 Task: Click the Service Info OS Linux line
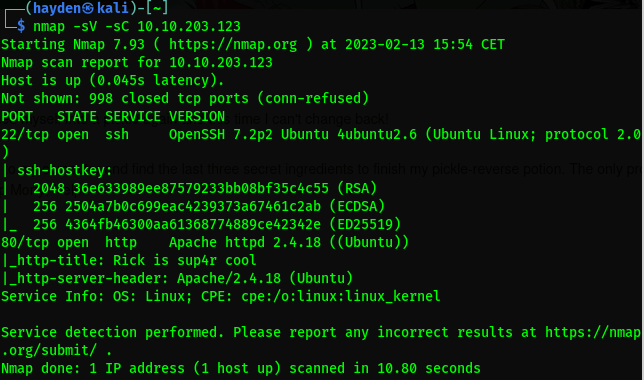click(x=221, y=296)
